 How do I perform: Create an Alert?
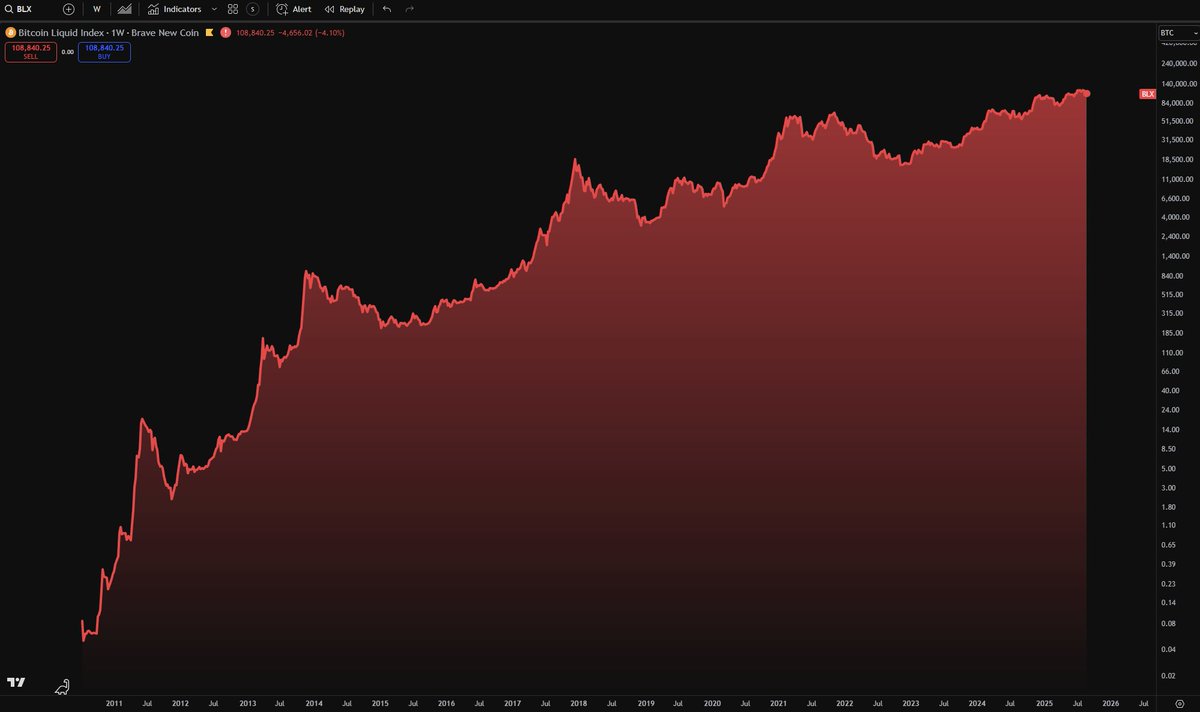294,9
